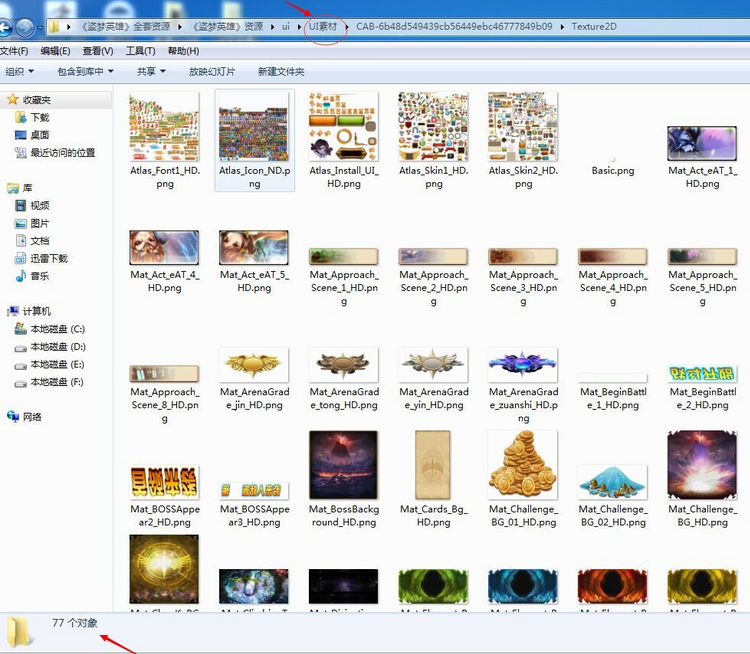Select Basic.png file
This screenshot has width=750, height=654.
(613, 170)
